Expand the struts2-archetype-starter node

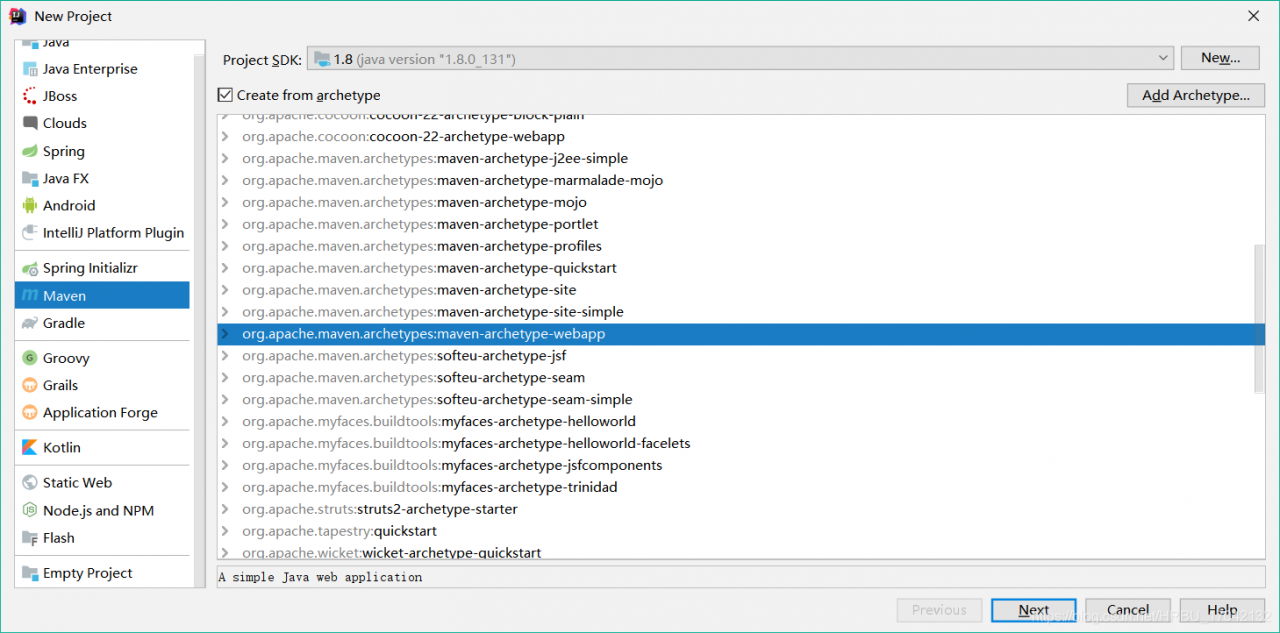click(226, 509)
